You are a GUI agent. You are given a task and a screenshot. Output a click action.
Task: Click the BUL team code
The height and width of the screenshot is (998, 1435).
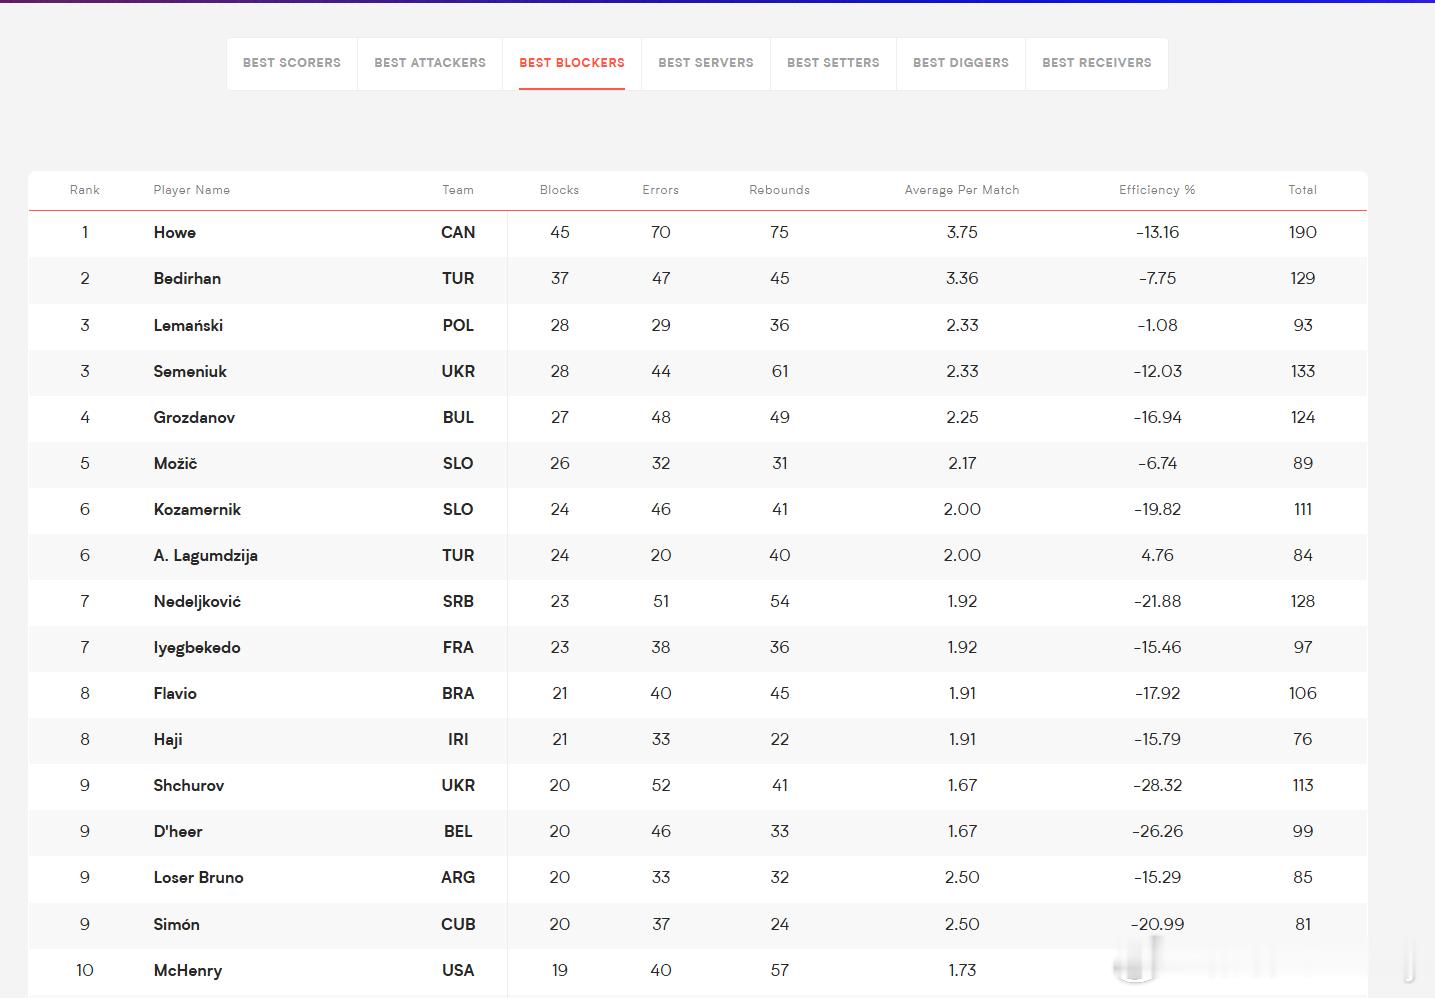coord(458,417)
